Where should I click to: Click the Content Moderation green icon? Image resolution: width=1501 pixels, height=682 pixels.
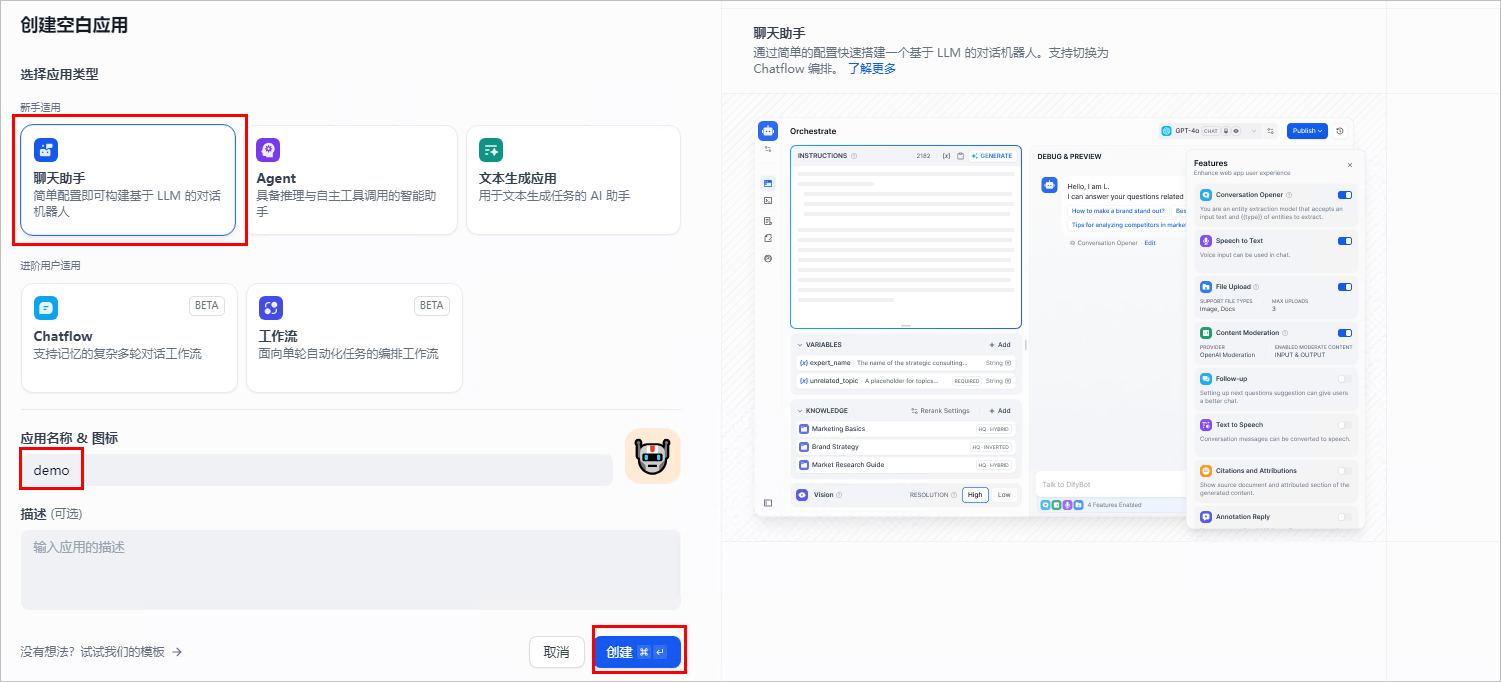[1206, 333]
